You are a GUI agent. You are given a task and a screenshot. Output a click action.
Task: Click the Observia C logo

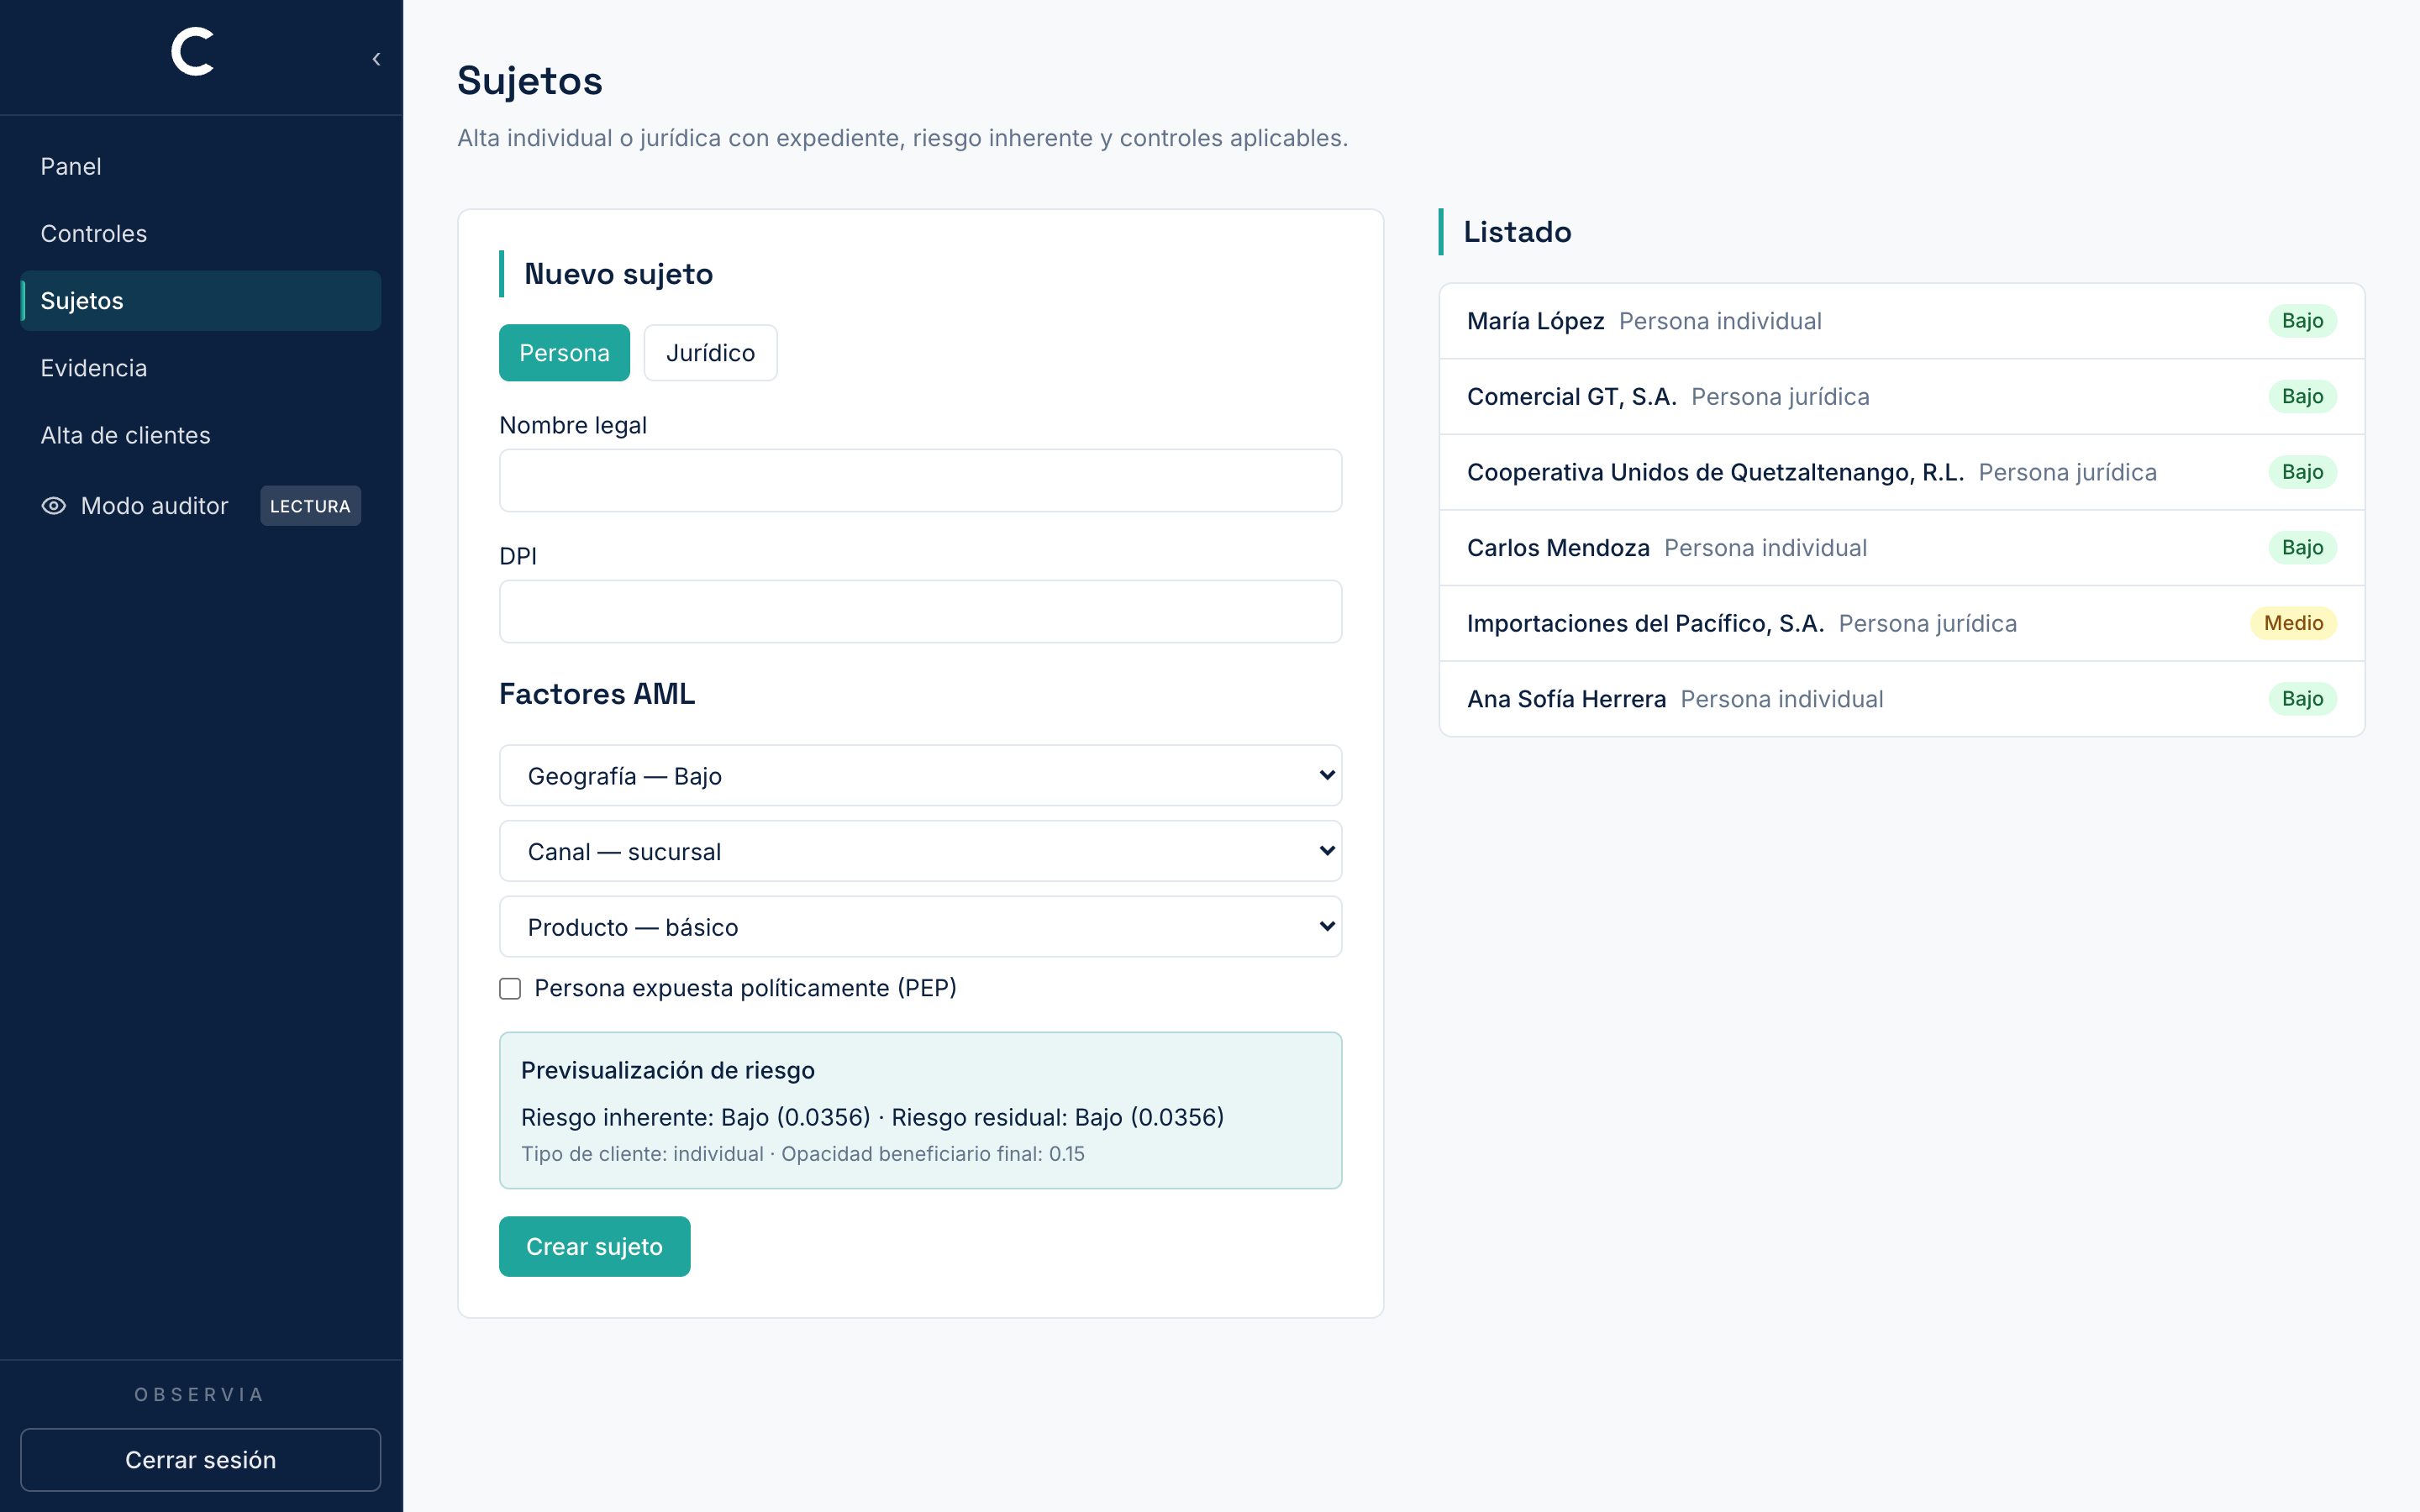(193, 51)
